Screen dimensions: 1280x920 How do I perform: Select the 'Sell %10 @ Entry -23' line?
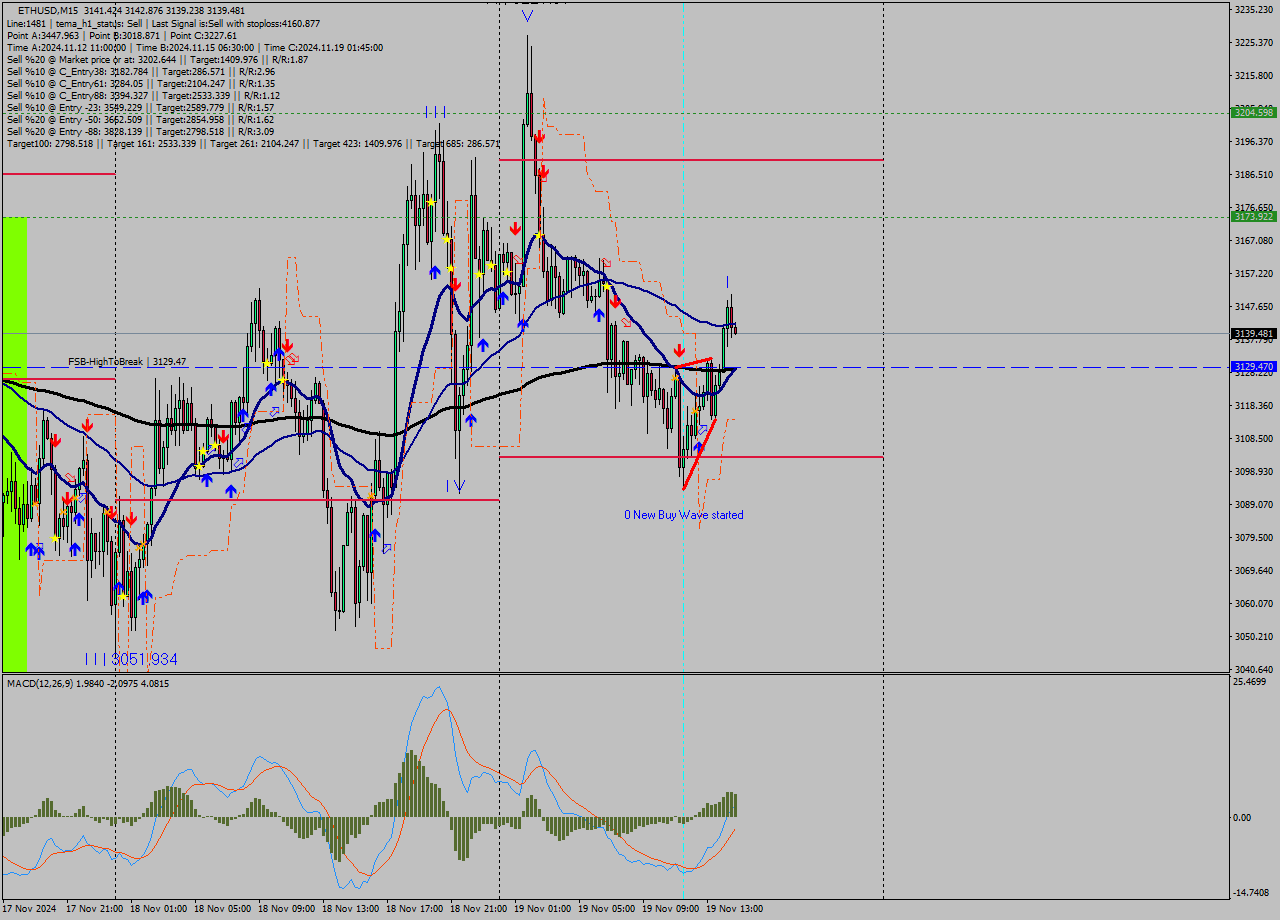click(141, 107)
